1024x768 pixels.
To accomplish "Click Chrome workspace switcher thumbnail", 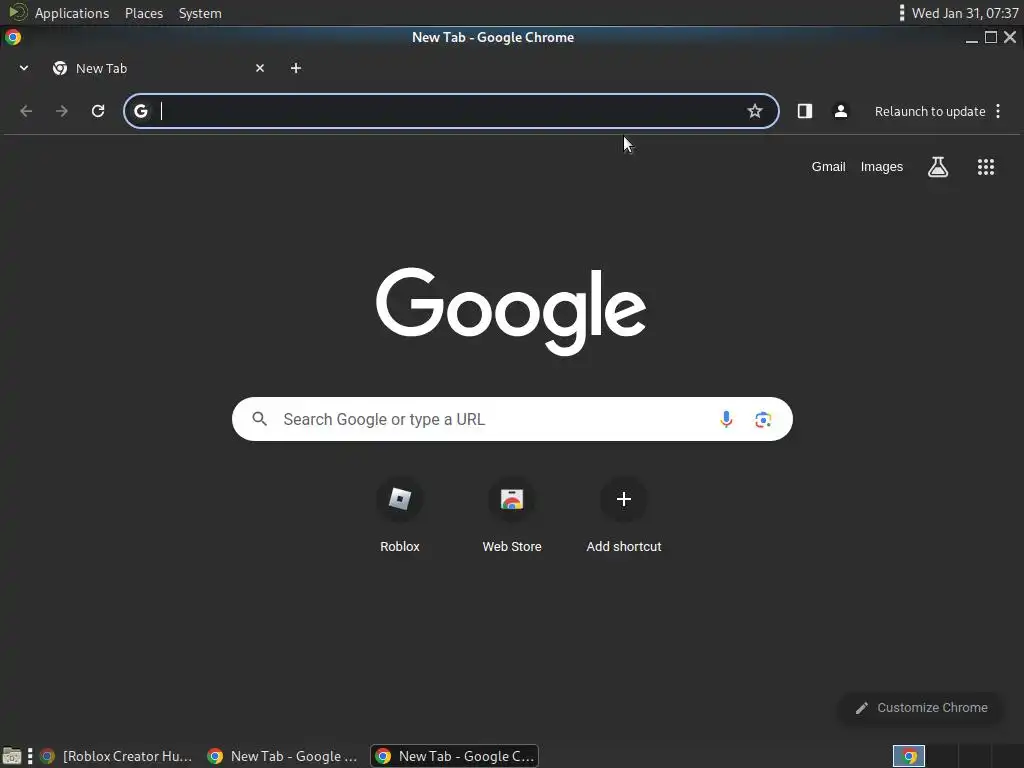I will click(909, 756).
